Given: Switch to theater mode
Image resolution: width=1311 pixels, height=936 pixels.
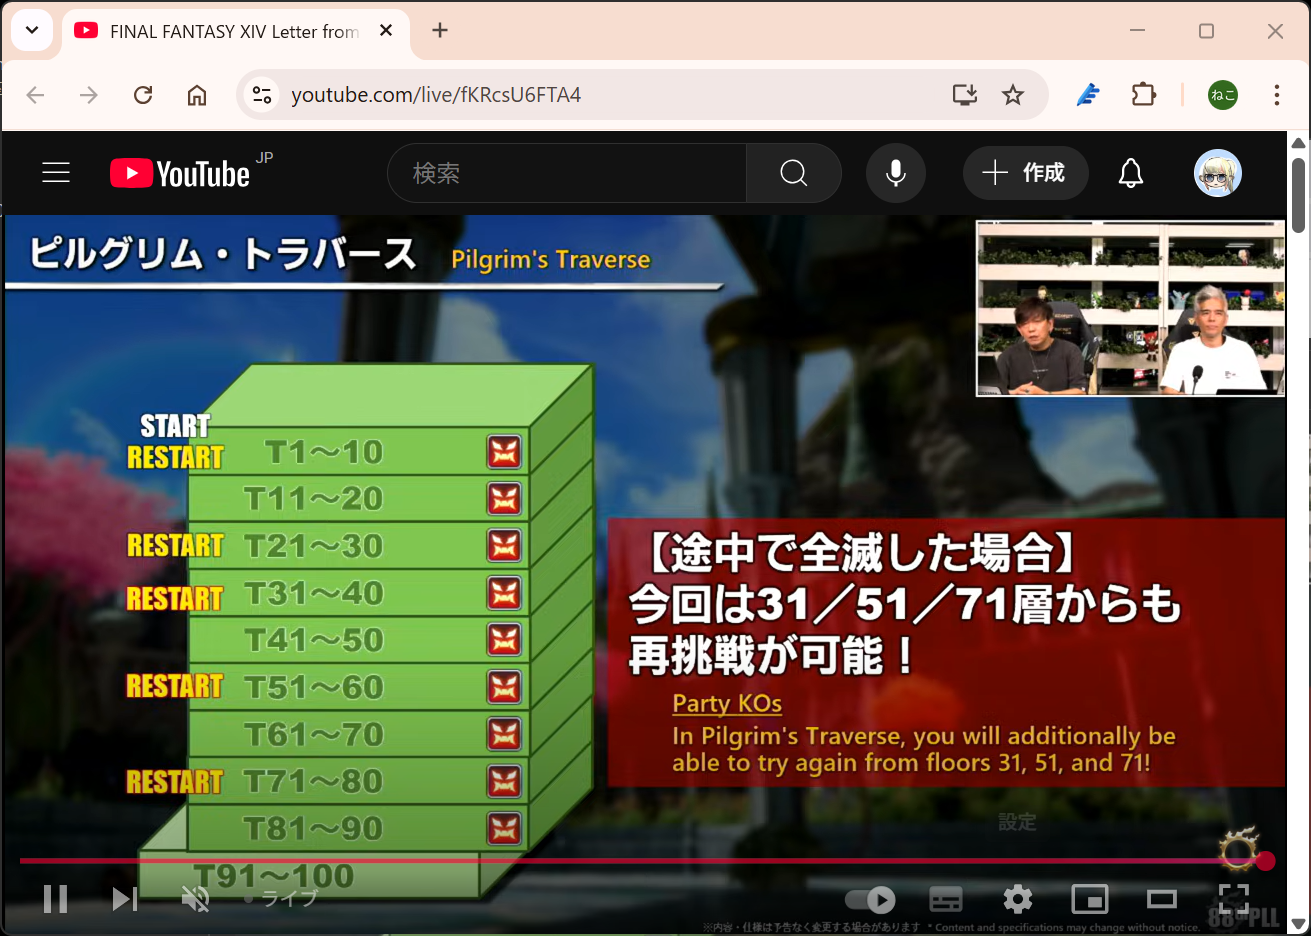Looking at the screenshot, I should (x=1162, y=900).
